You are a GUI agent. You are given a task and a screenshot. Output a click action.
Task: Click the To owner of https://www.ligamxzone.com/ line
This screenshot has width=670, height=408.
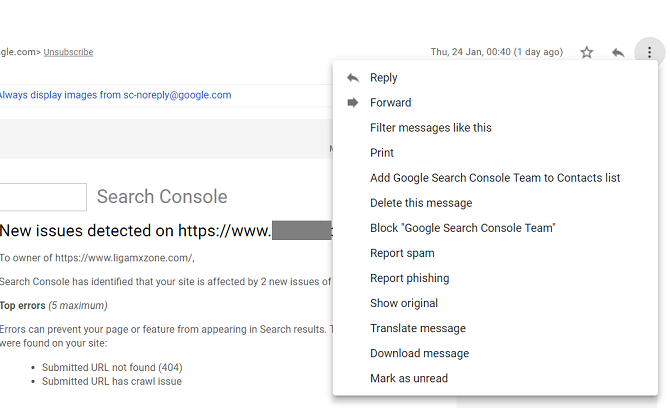(97, 258)
